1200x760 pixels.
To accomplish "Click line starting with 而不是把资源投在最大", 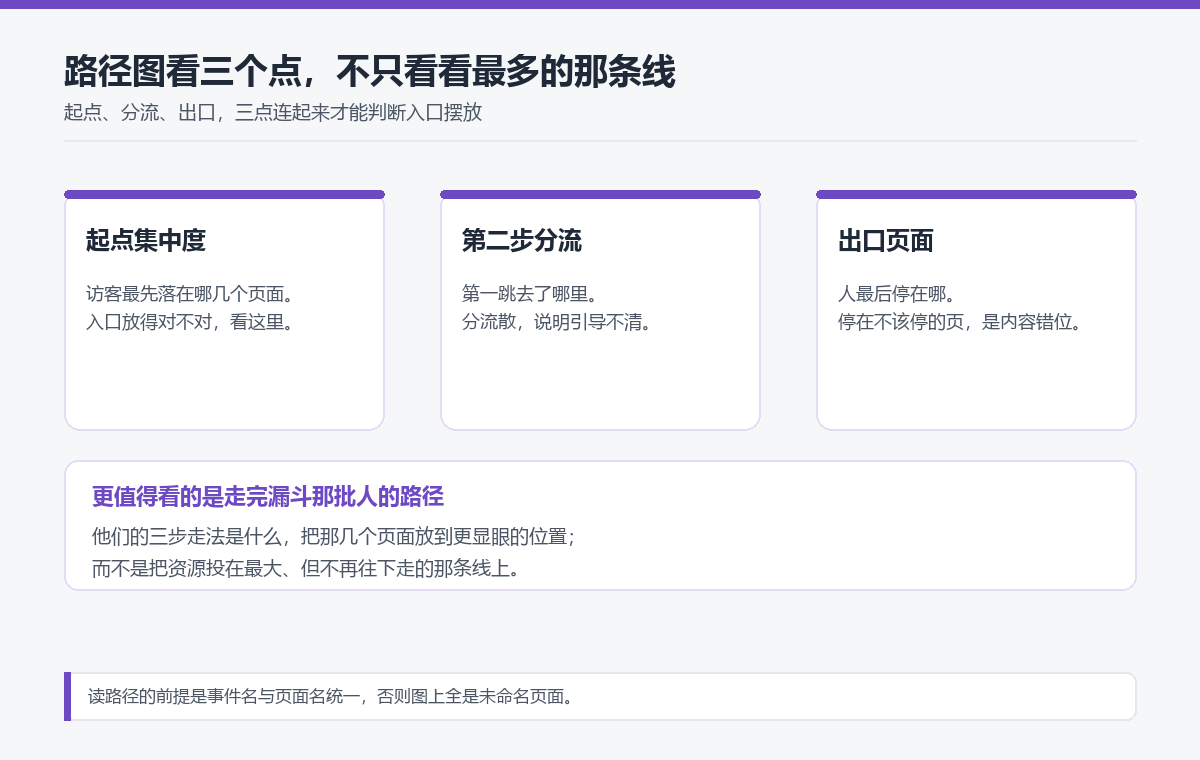I will click(x=306, y=569).
